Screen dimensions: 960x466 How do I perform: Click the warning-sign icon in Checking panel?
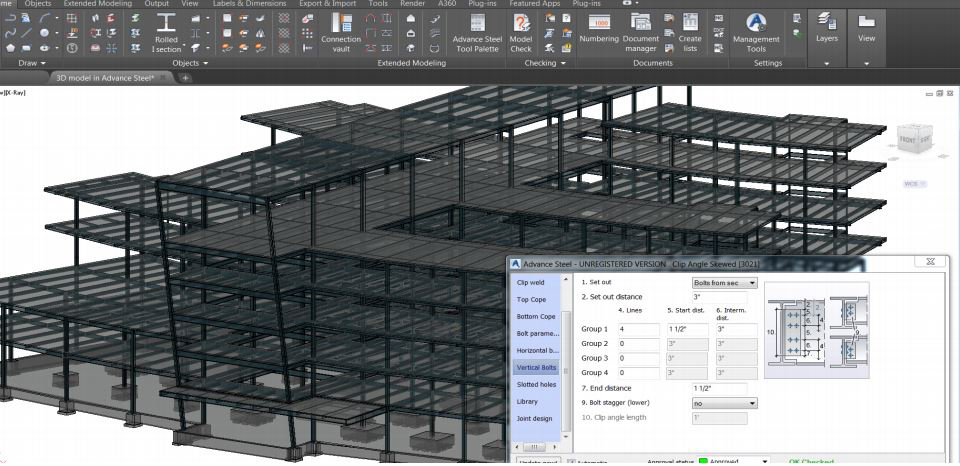[x=566, y=48]
